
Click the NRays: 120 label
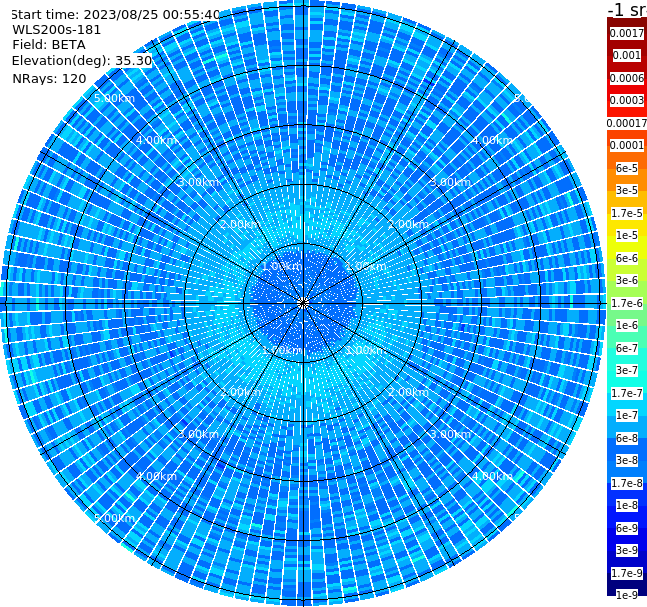[49, 78]
